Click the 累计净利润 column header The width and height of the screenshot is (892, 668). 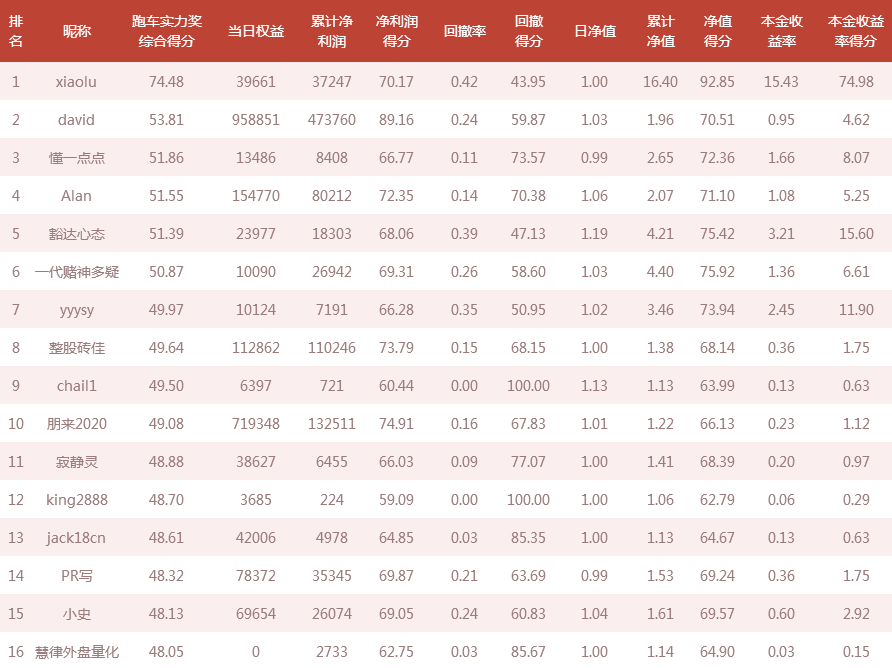click(332, 31)
